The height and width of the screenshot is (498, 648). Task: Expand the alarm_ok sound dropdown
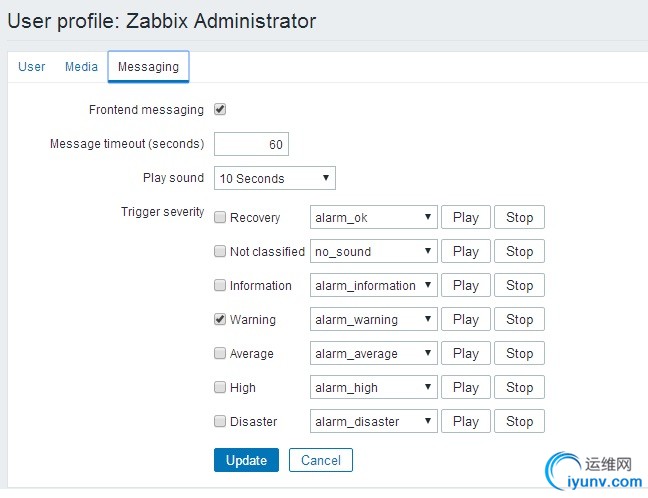[x=374, y=217]
